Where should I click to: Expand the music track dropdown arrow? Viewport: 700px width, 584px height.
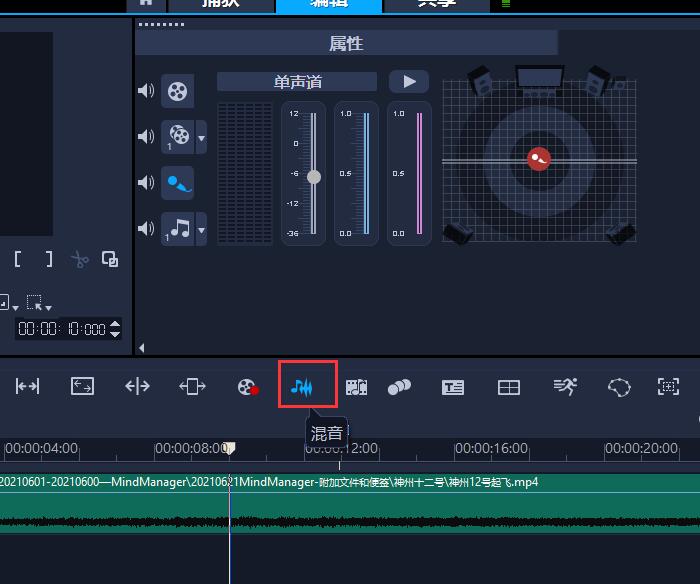pos(201,230)
